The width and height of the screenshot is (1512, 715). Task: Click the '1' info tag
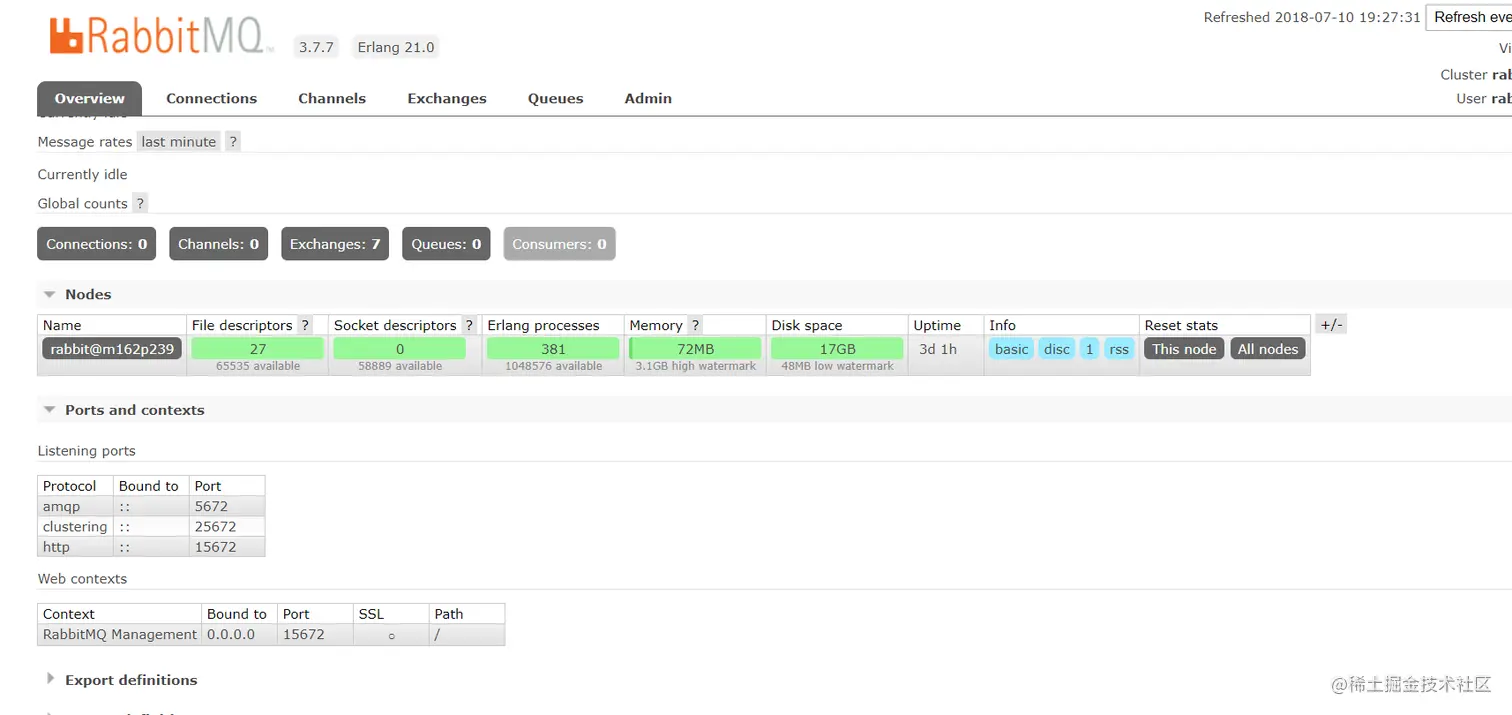pos(1089,349)
